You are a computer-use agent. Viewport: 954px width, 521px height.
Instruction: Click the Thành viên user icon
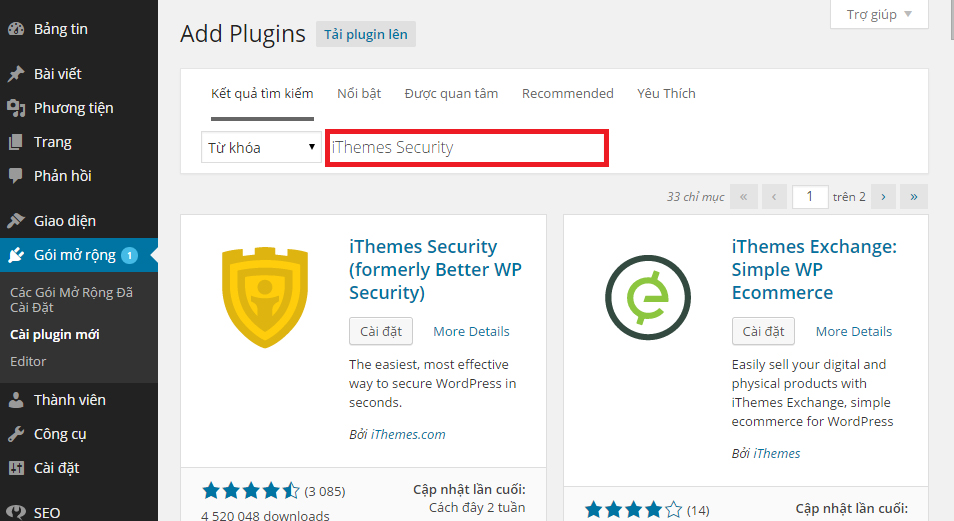[x=16, y=400]
